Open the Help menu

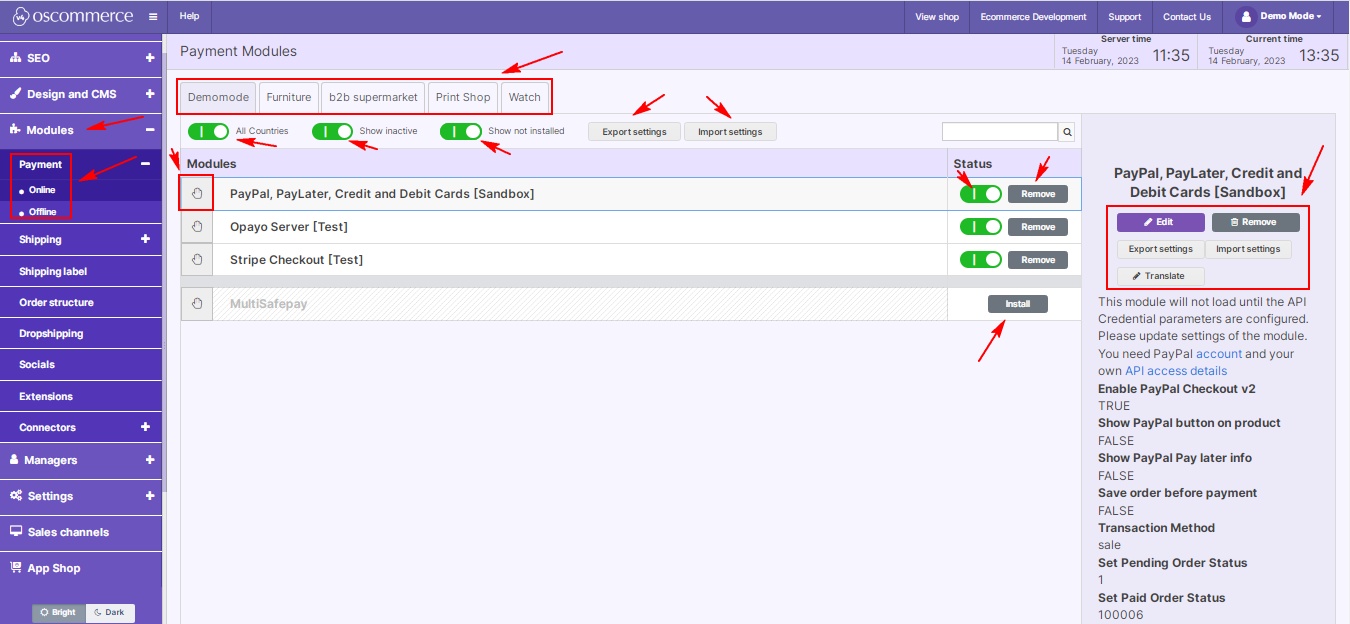point(189,17)
